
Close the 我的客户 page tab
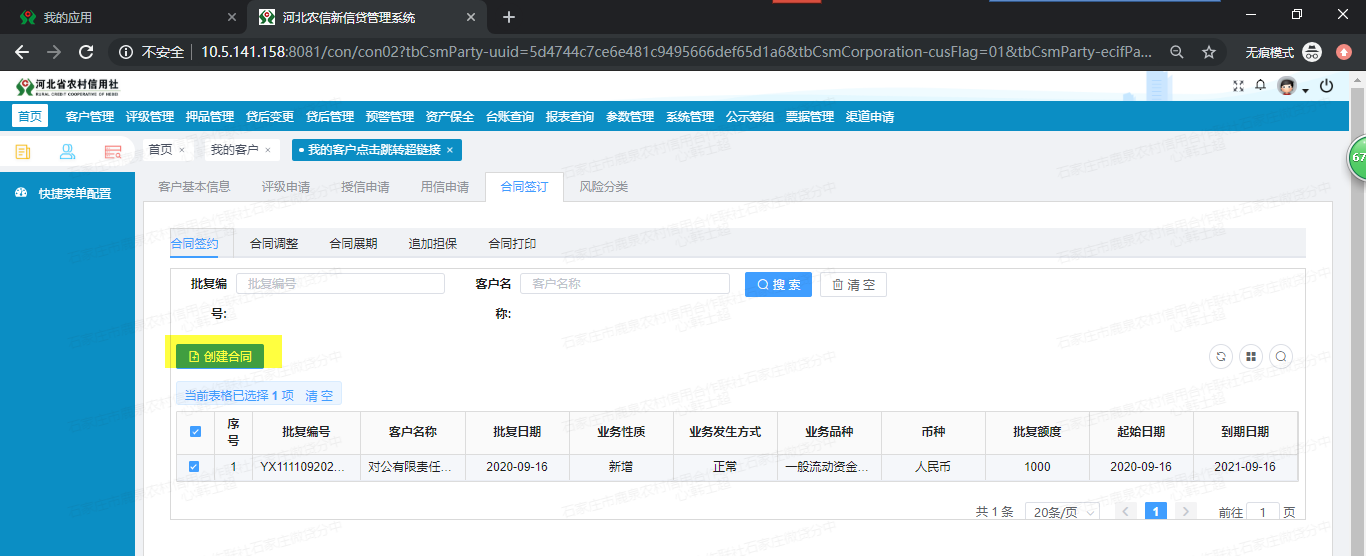pos(267,150)
